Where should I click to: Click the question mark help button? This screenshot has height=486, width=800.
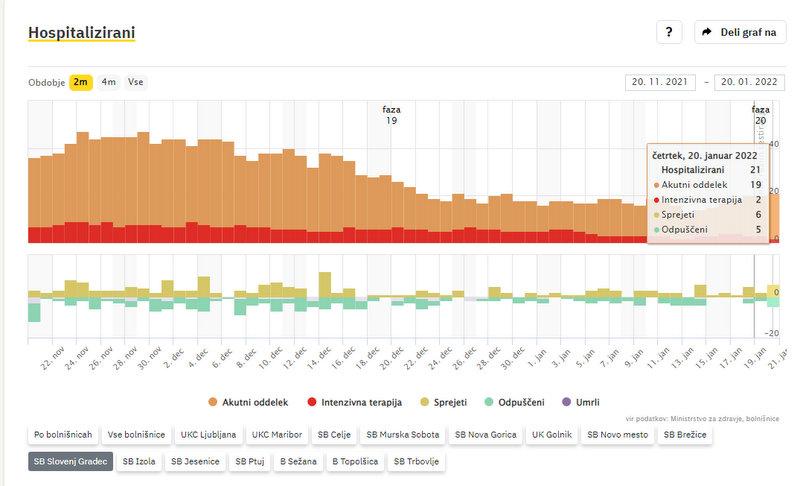(x=669, y=32)
